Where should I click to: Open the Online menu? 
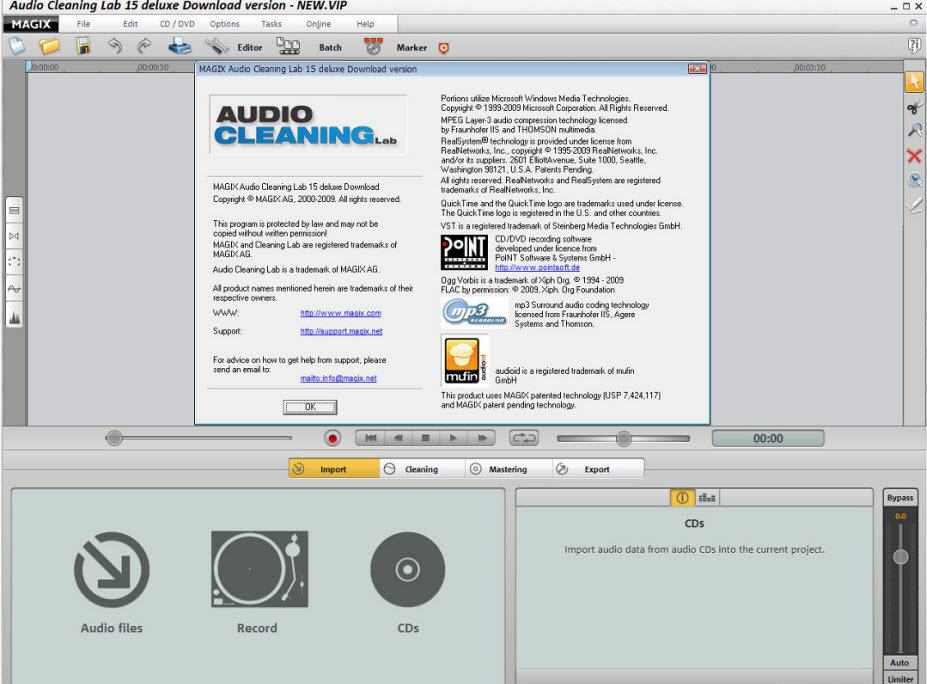[x=319, y=24]
